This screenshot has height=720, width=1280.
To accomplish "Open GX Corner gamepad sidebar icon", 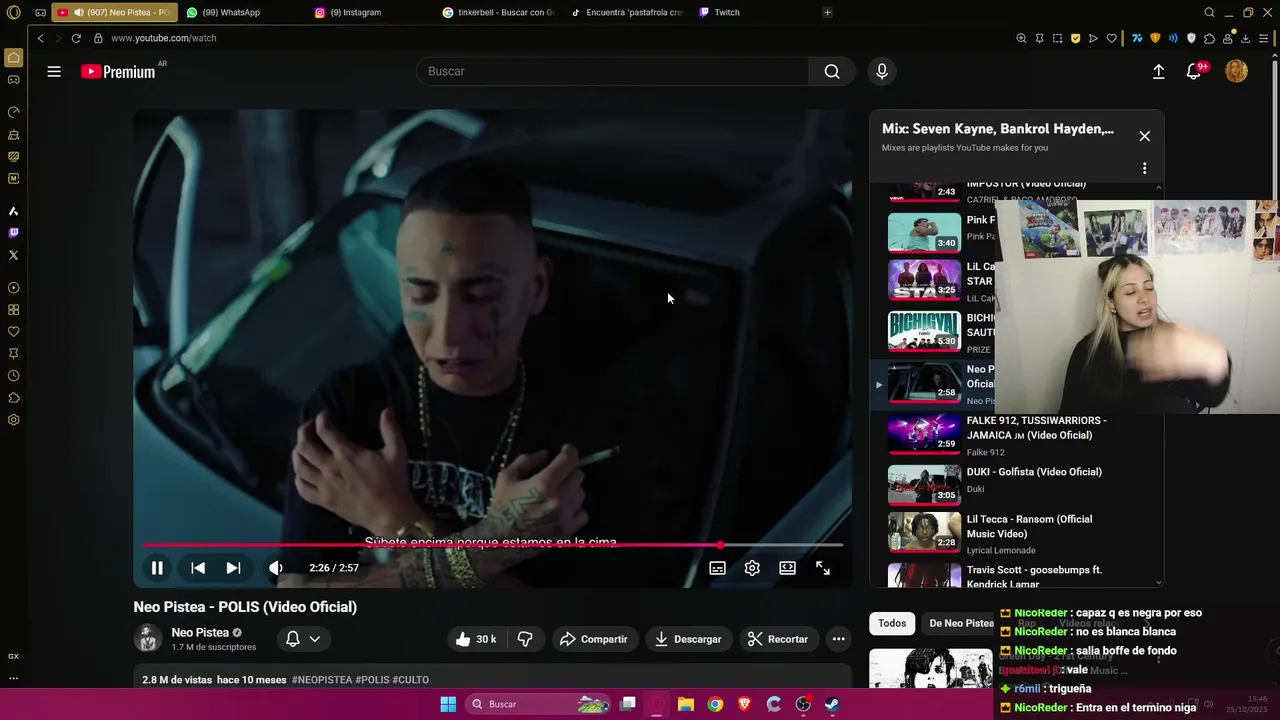I will pos(13,80).
